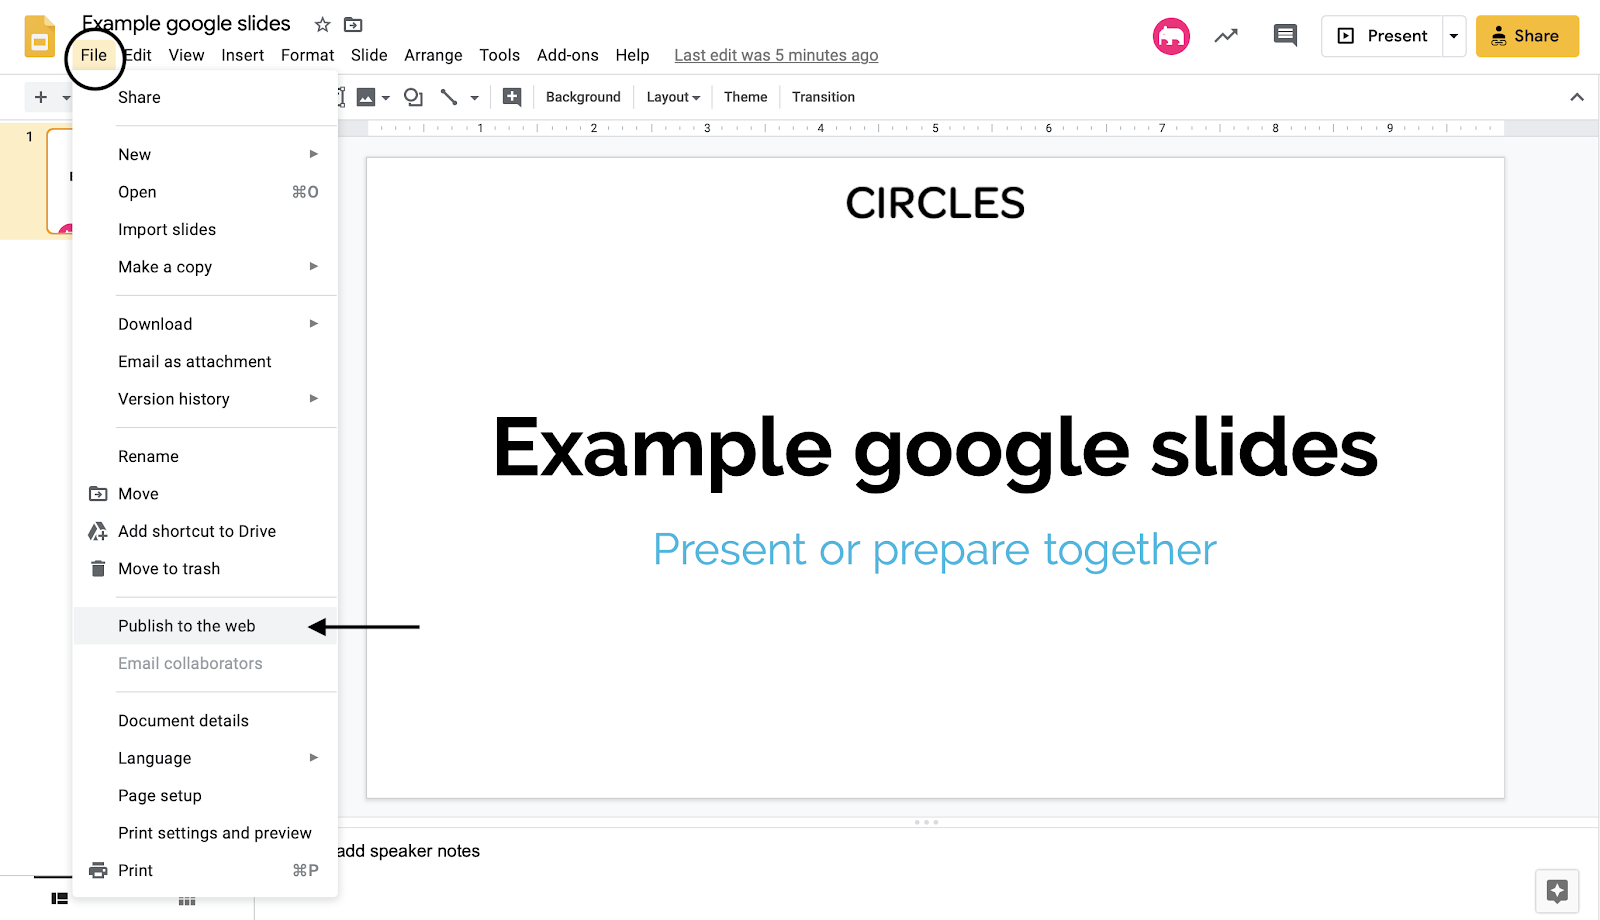Open the Arrange menu
Viewport: 1600px width, 920px height.
(433, 55)
